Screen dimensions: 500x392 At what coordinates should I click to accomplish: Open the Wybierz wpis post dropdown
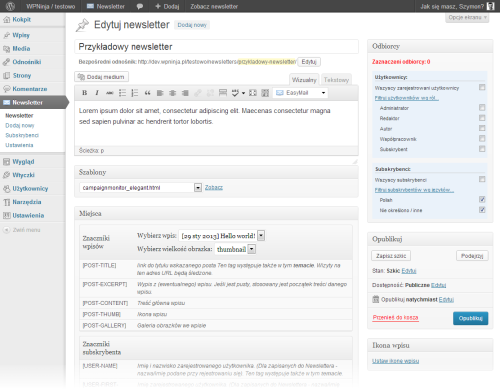point(222,236)
